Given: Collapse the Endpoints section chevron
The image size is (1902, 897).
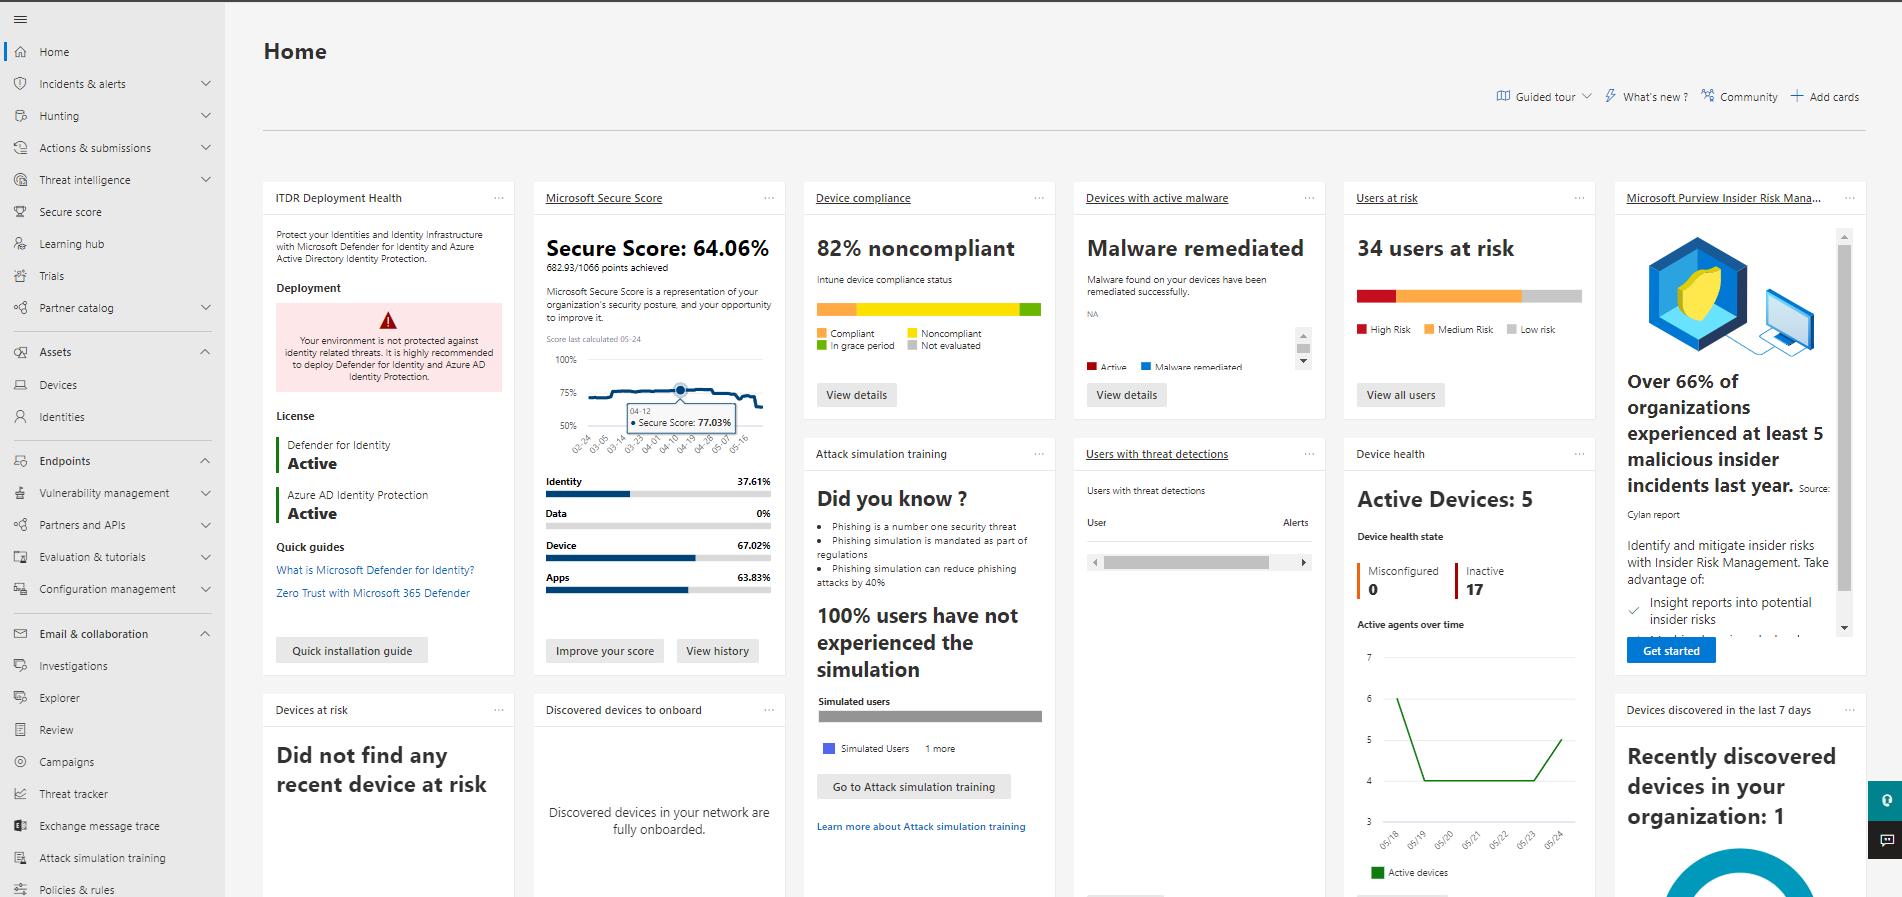Looking at the screenshot, I should [x=205, y=461].
